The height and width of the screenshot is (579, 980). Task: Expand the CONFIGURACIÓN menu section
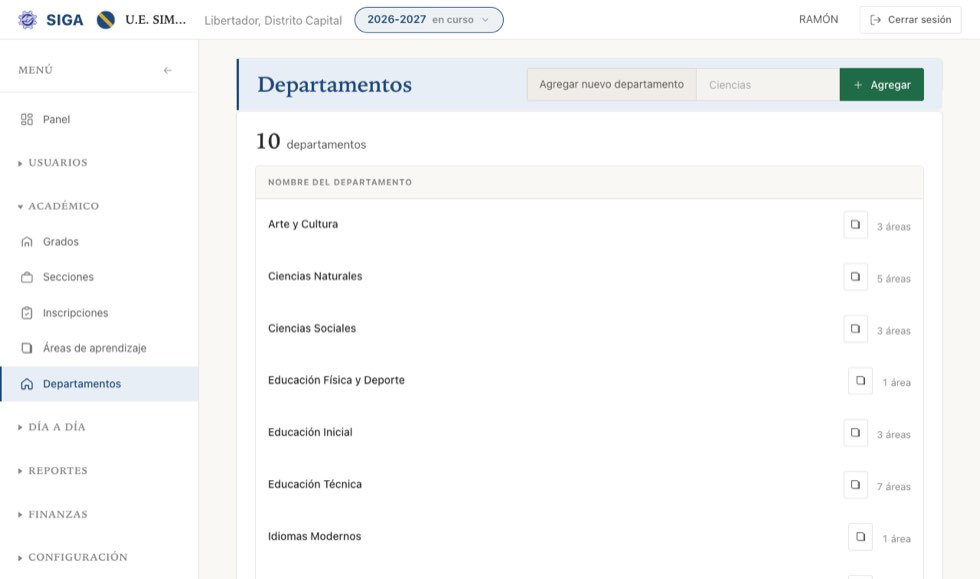coord(73,557)
